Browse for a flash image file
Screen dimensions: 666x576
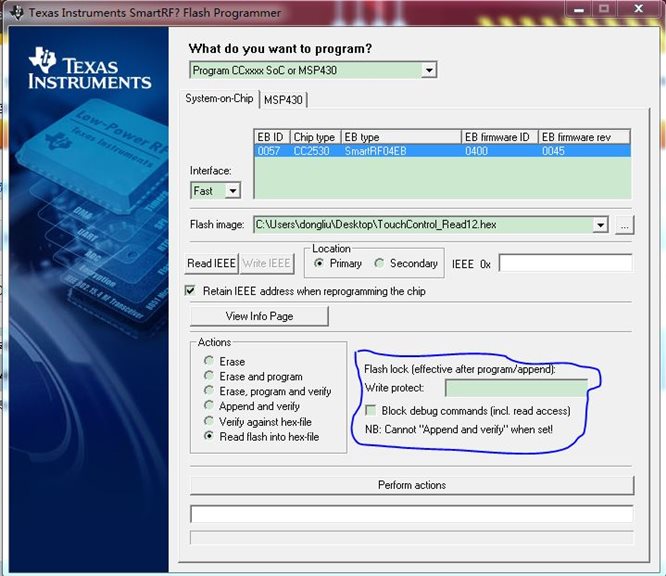click(624, 225)
